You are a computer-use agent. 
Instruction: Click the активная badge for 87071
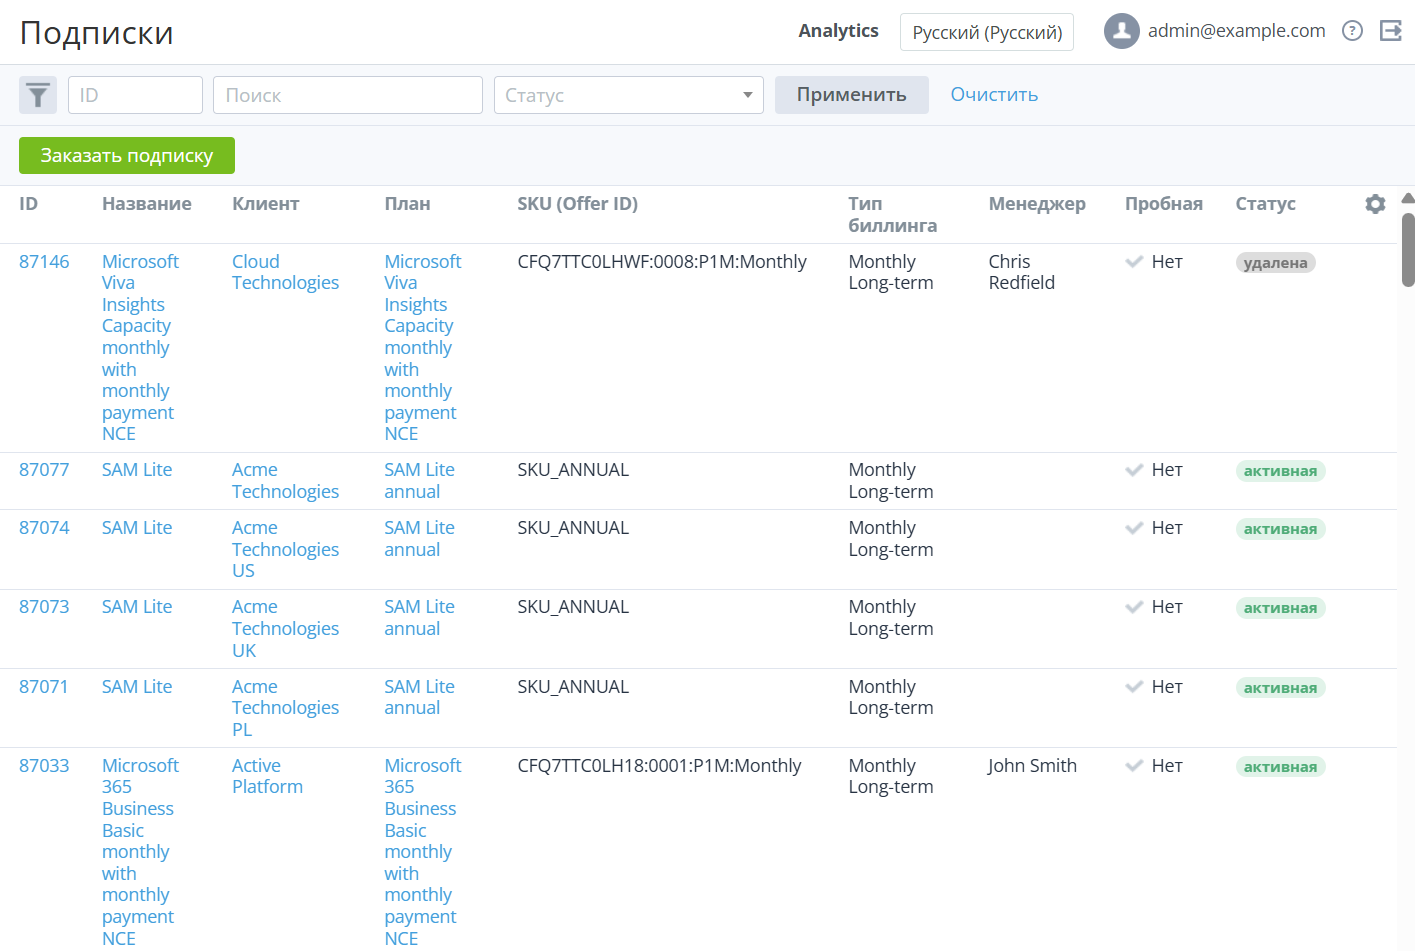point(1281,688)
